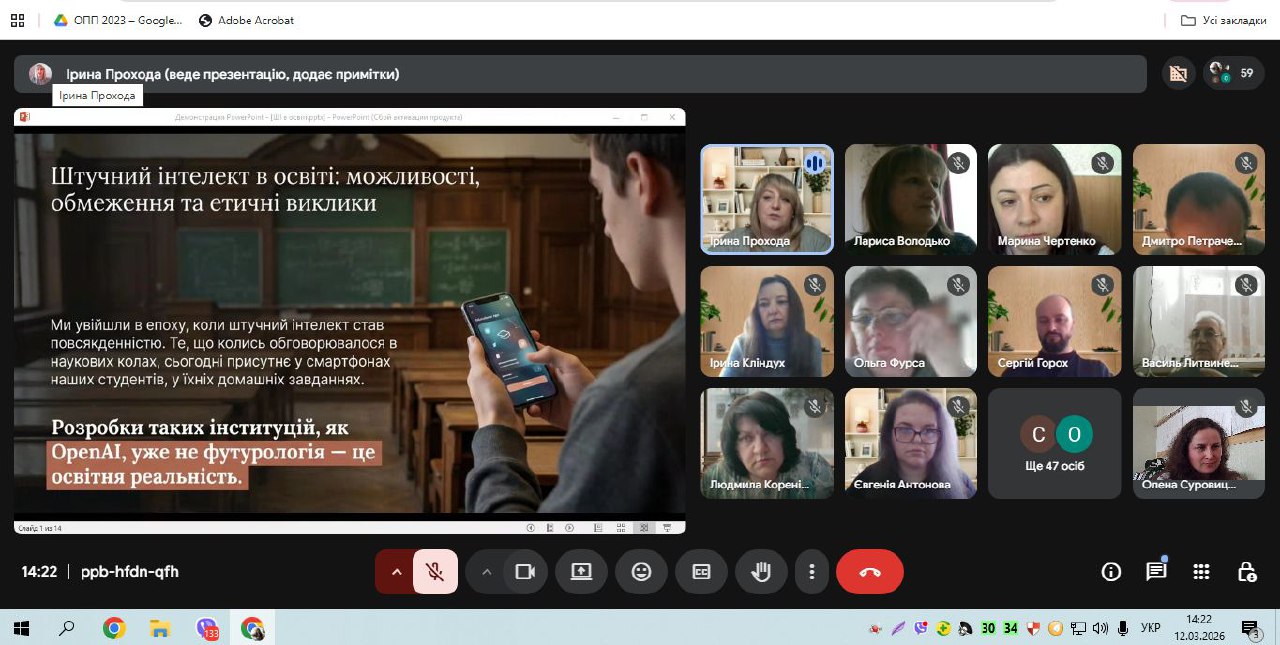The height and width of the screenshot is (645, 1280).
Task: Click the share screen icon
Action: point(582,572)
